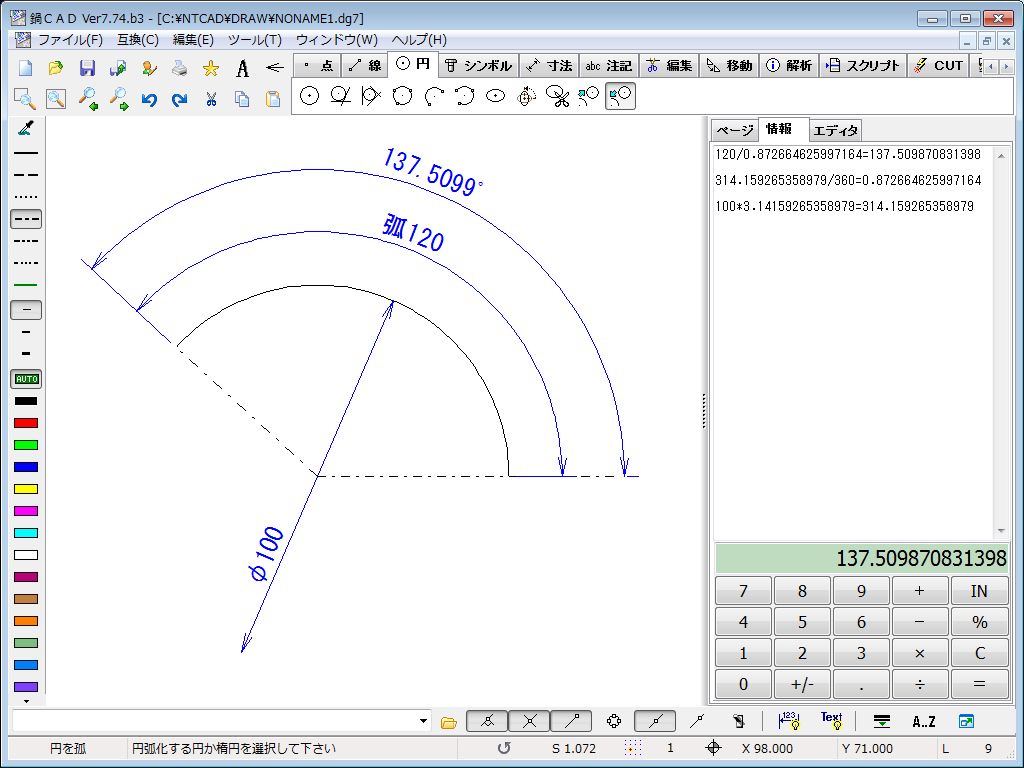Click the paste clipboard icon
The height and width of the screenshot is (768, 1024).
point(273,99)
